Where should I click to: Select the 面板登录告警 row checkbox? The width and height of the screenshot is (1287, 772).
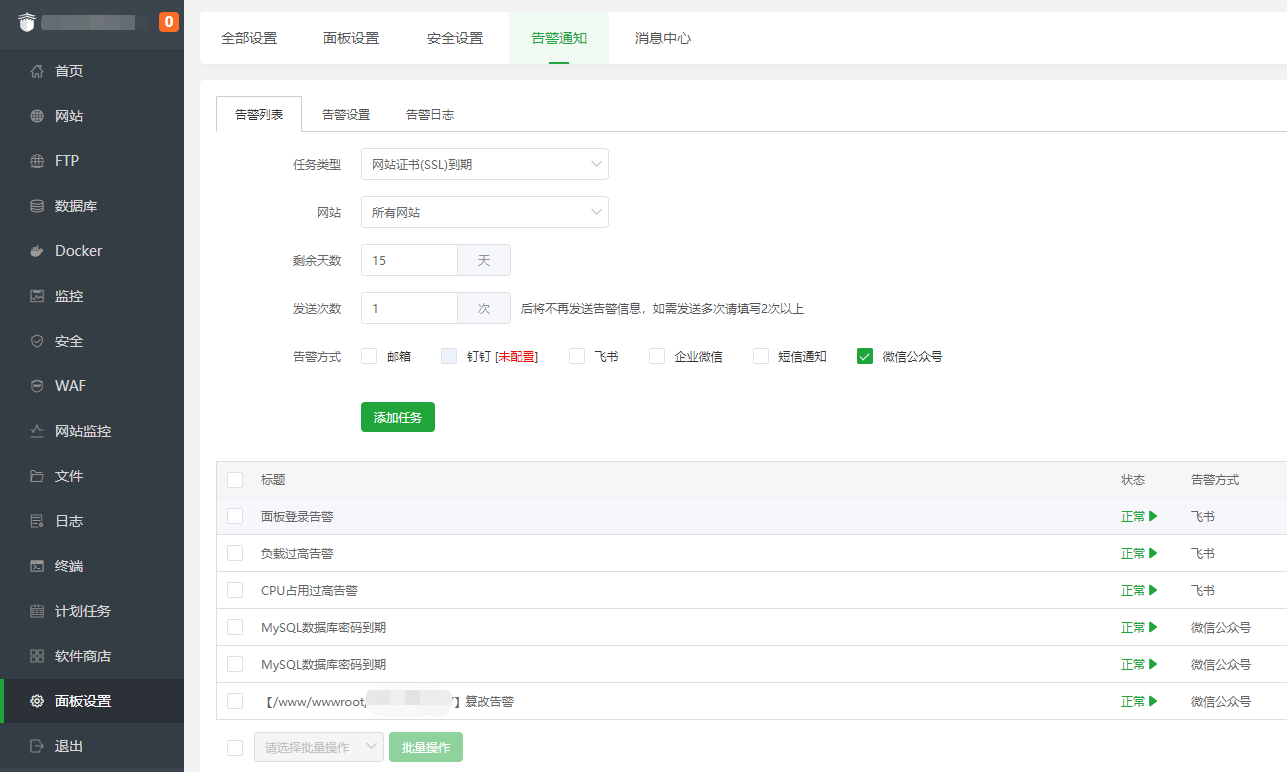(x=235, y=516)
